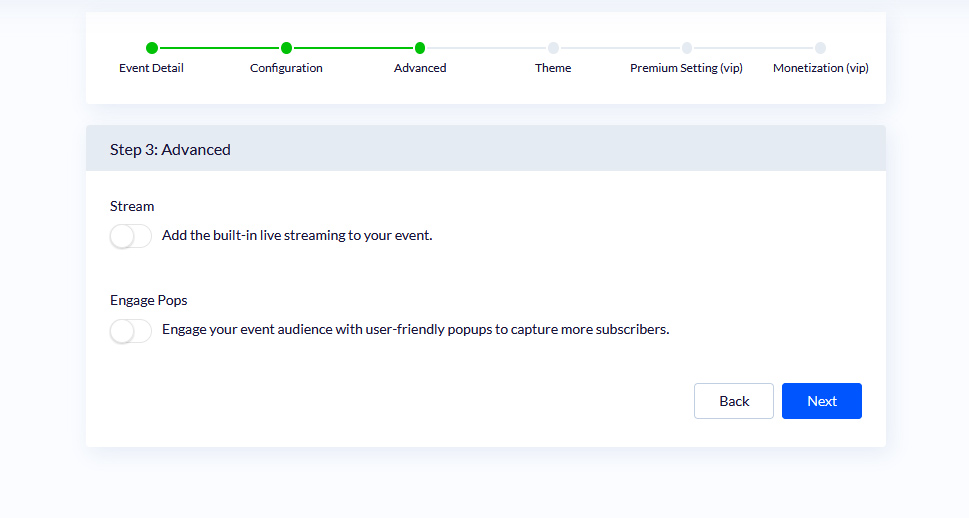Open the Theme step dot
Image resolution: width=969 pixels, height=518 pixels.
(x=553, y=48)
